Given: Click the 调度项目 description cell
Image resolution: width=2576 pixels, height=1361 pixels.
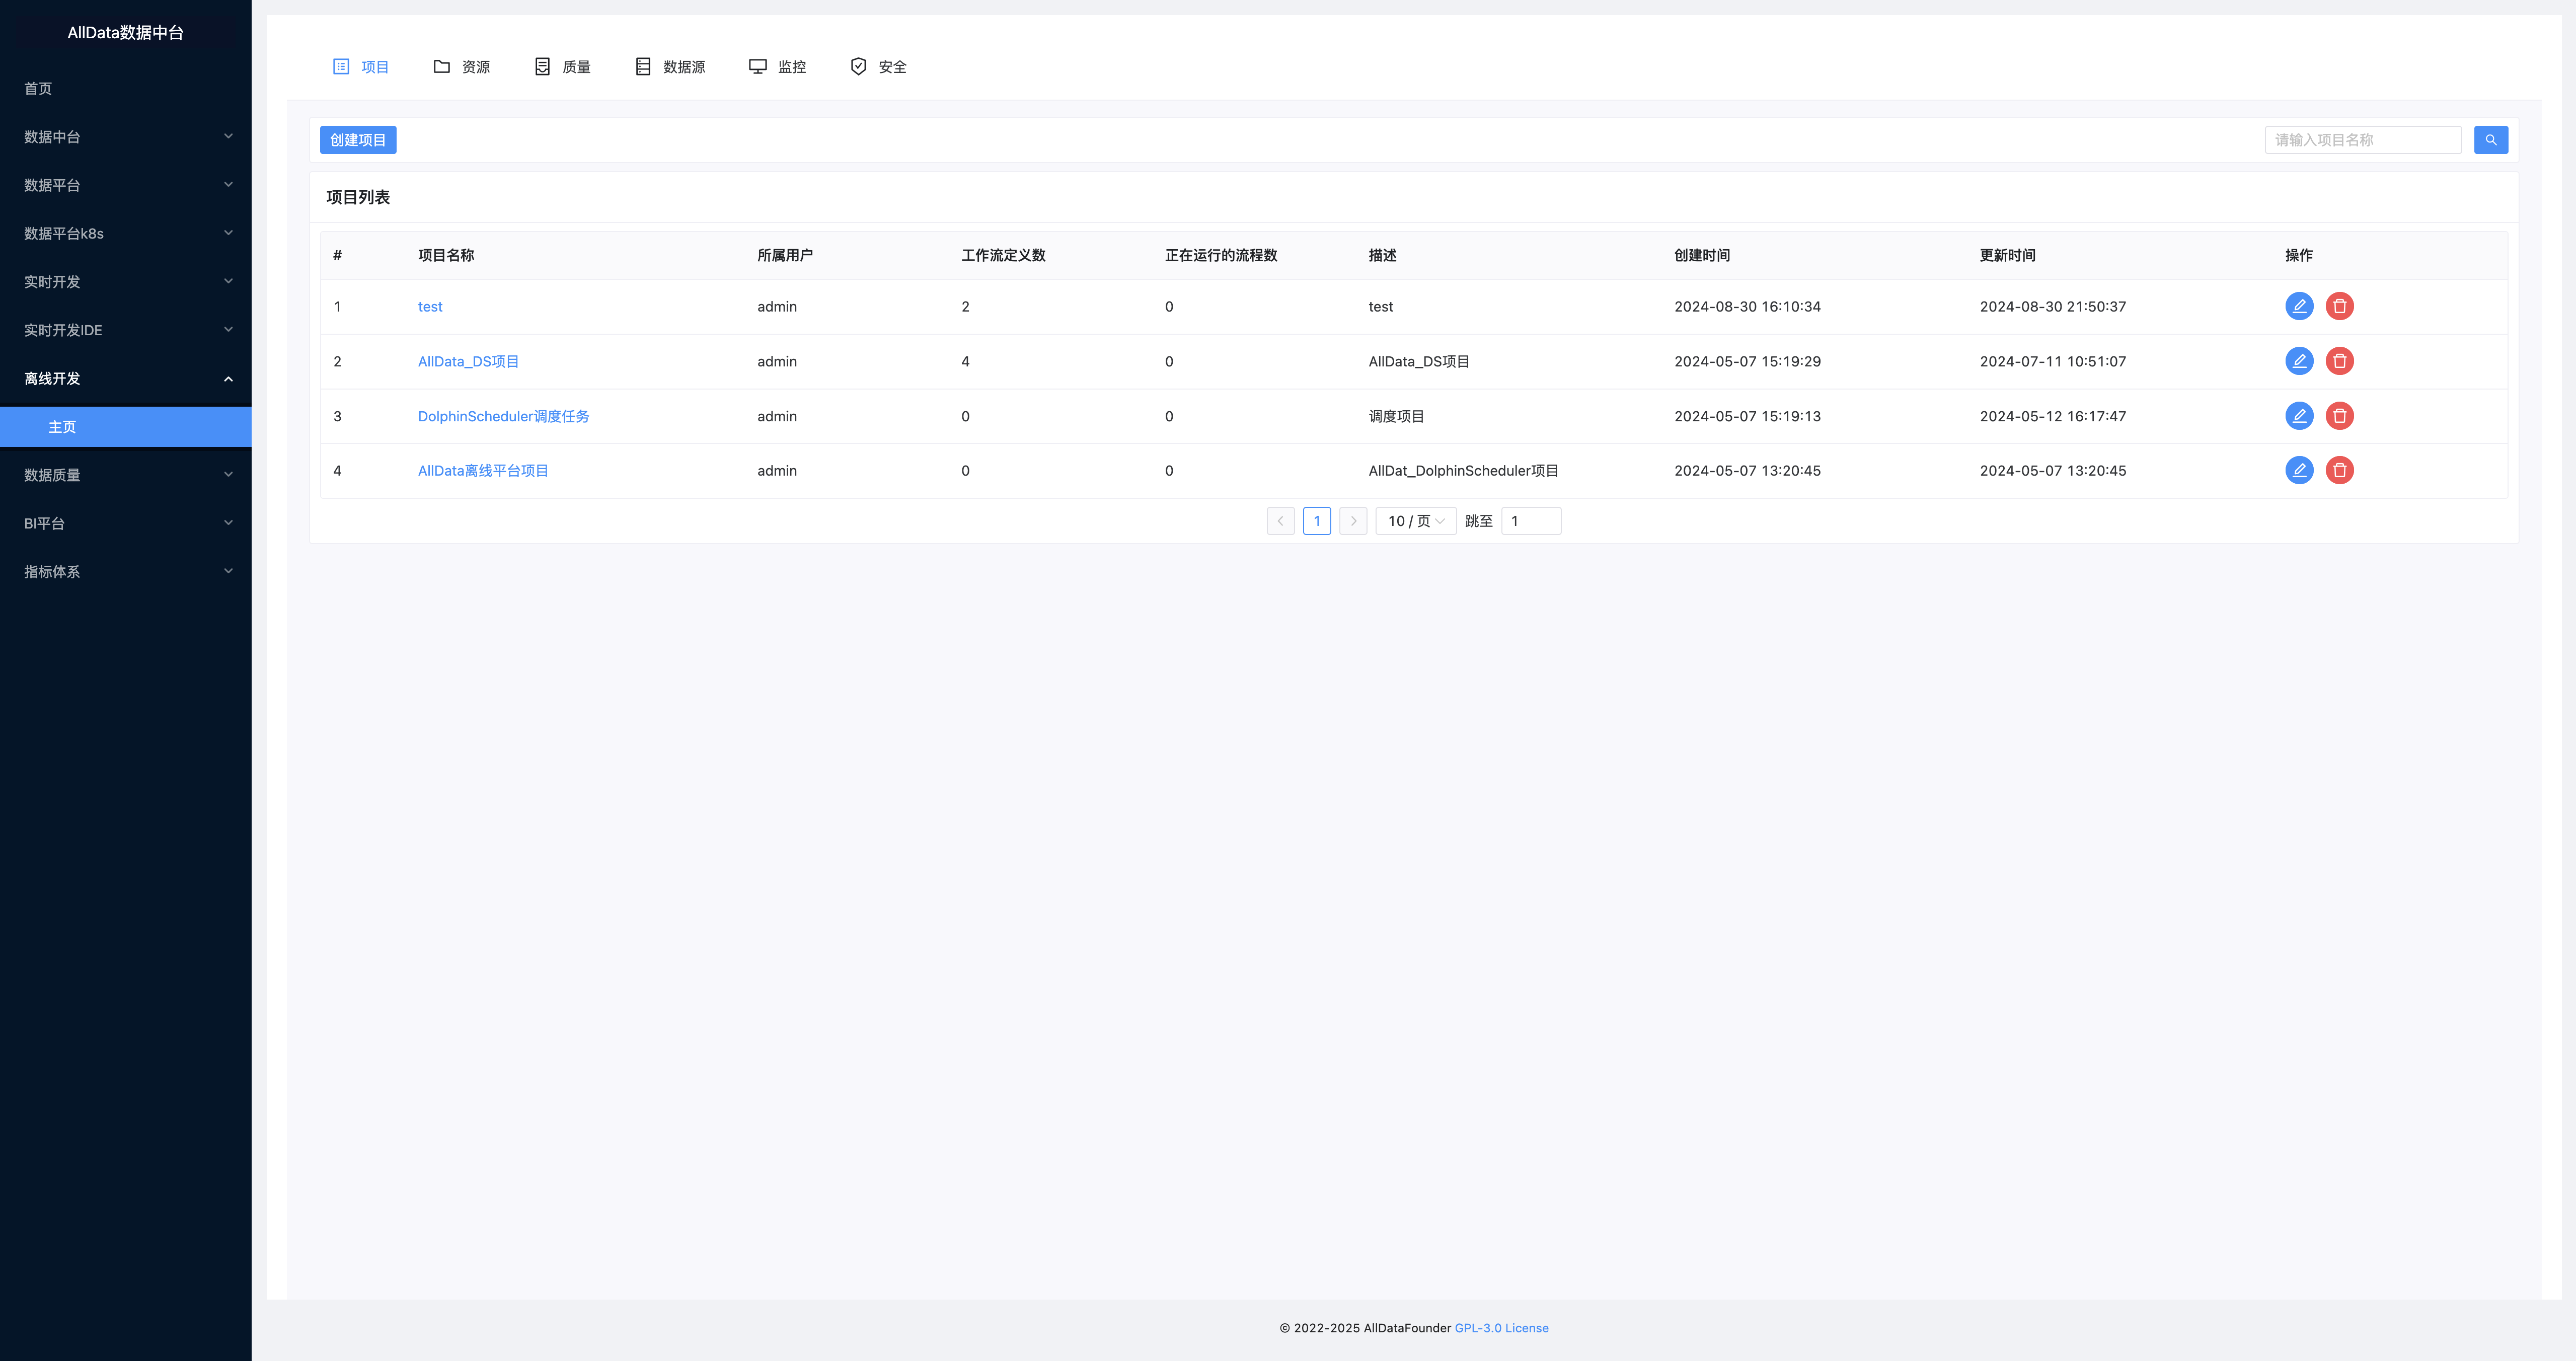Looking at the screenshot, I should tap(1396, 416).
